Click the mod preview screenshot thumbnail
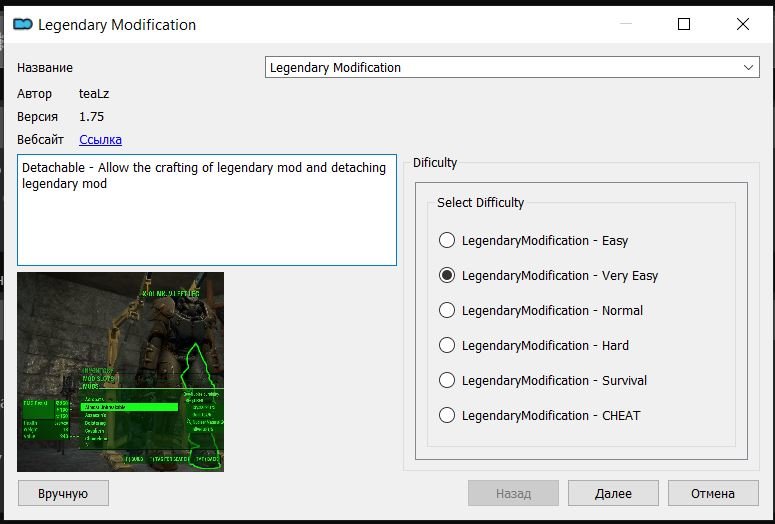Screen dimensions: 775x524 tap(121, 371)
